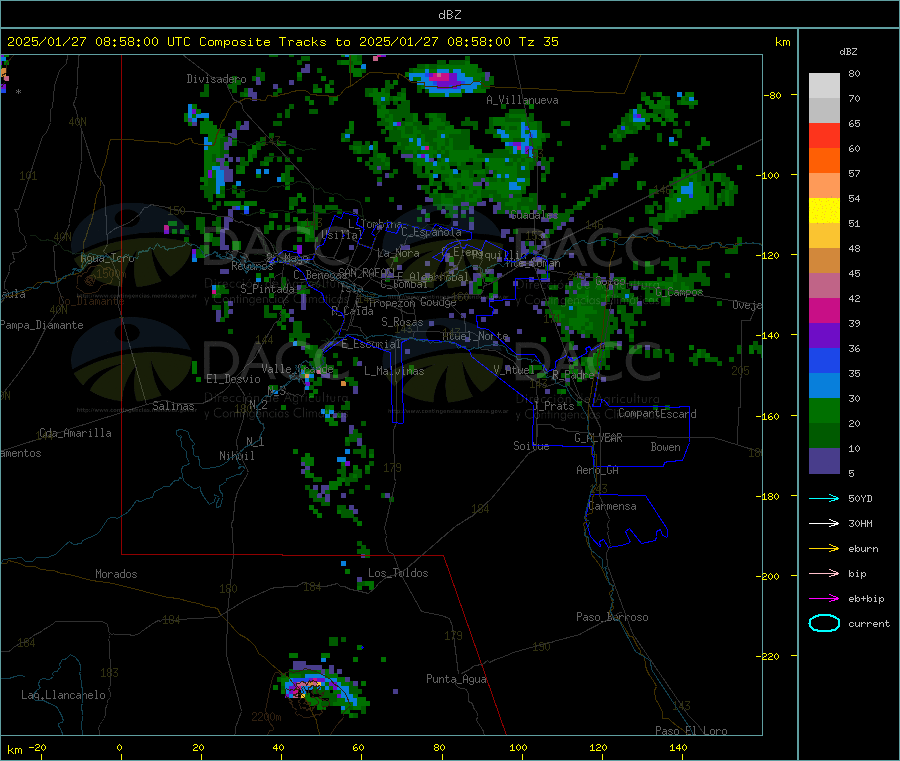900x761 pixels.
Task: Click the bip pink arrow legend icon
Action: [x=824, y=573]
